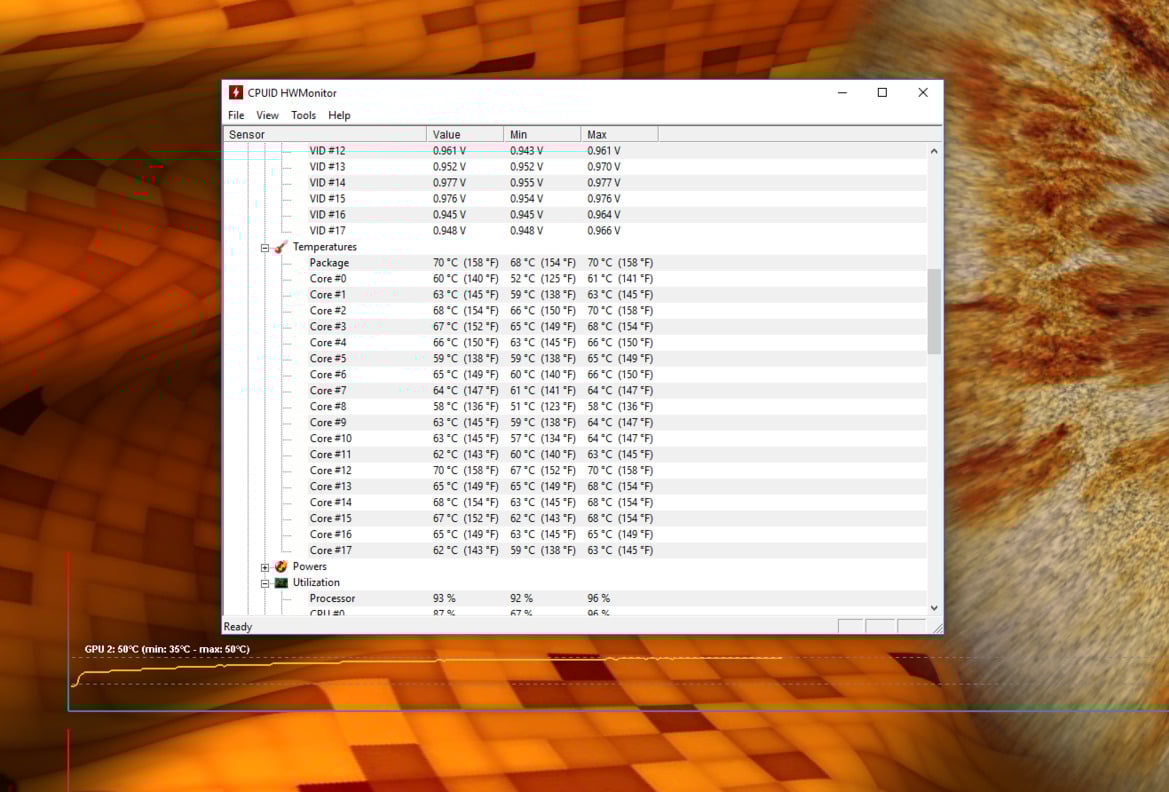Close the HWMonitor window

tap(923, 92)
